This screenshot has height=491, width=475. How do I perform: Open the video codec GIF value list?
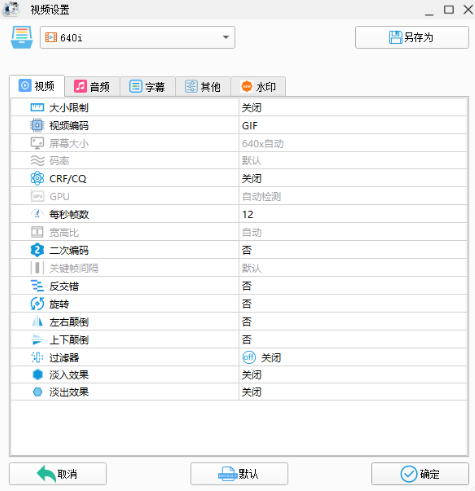point(353,125)
